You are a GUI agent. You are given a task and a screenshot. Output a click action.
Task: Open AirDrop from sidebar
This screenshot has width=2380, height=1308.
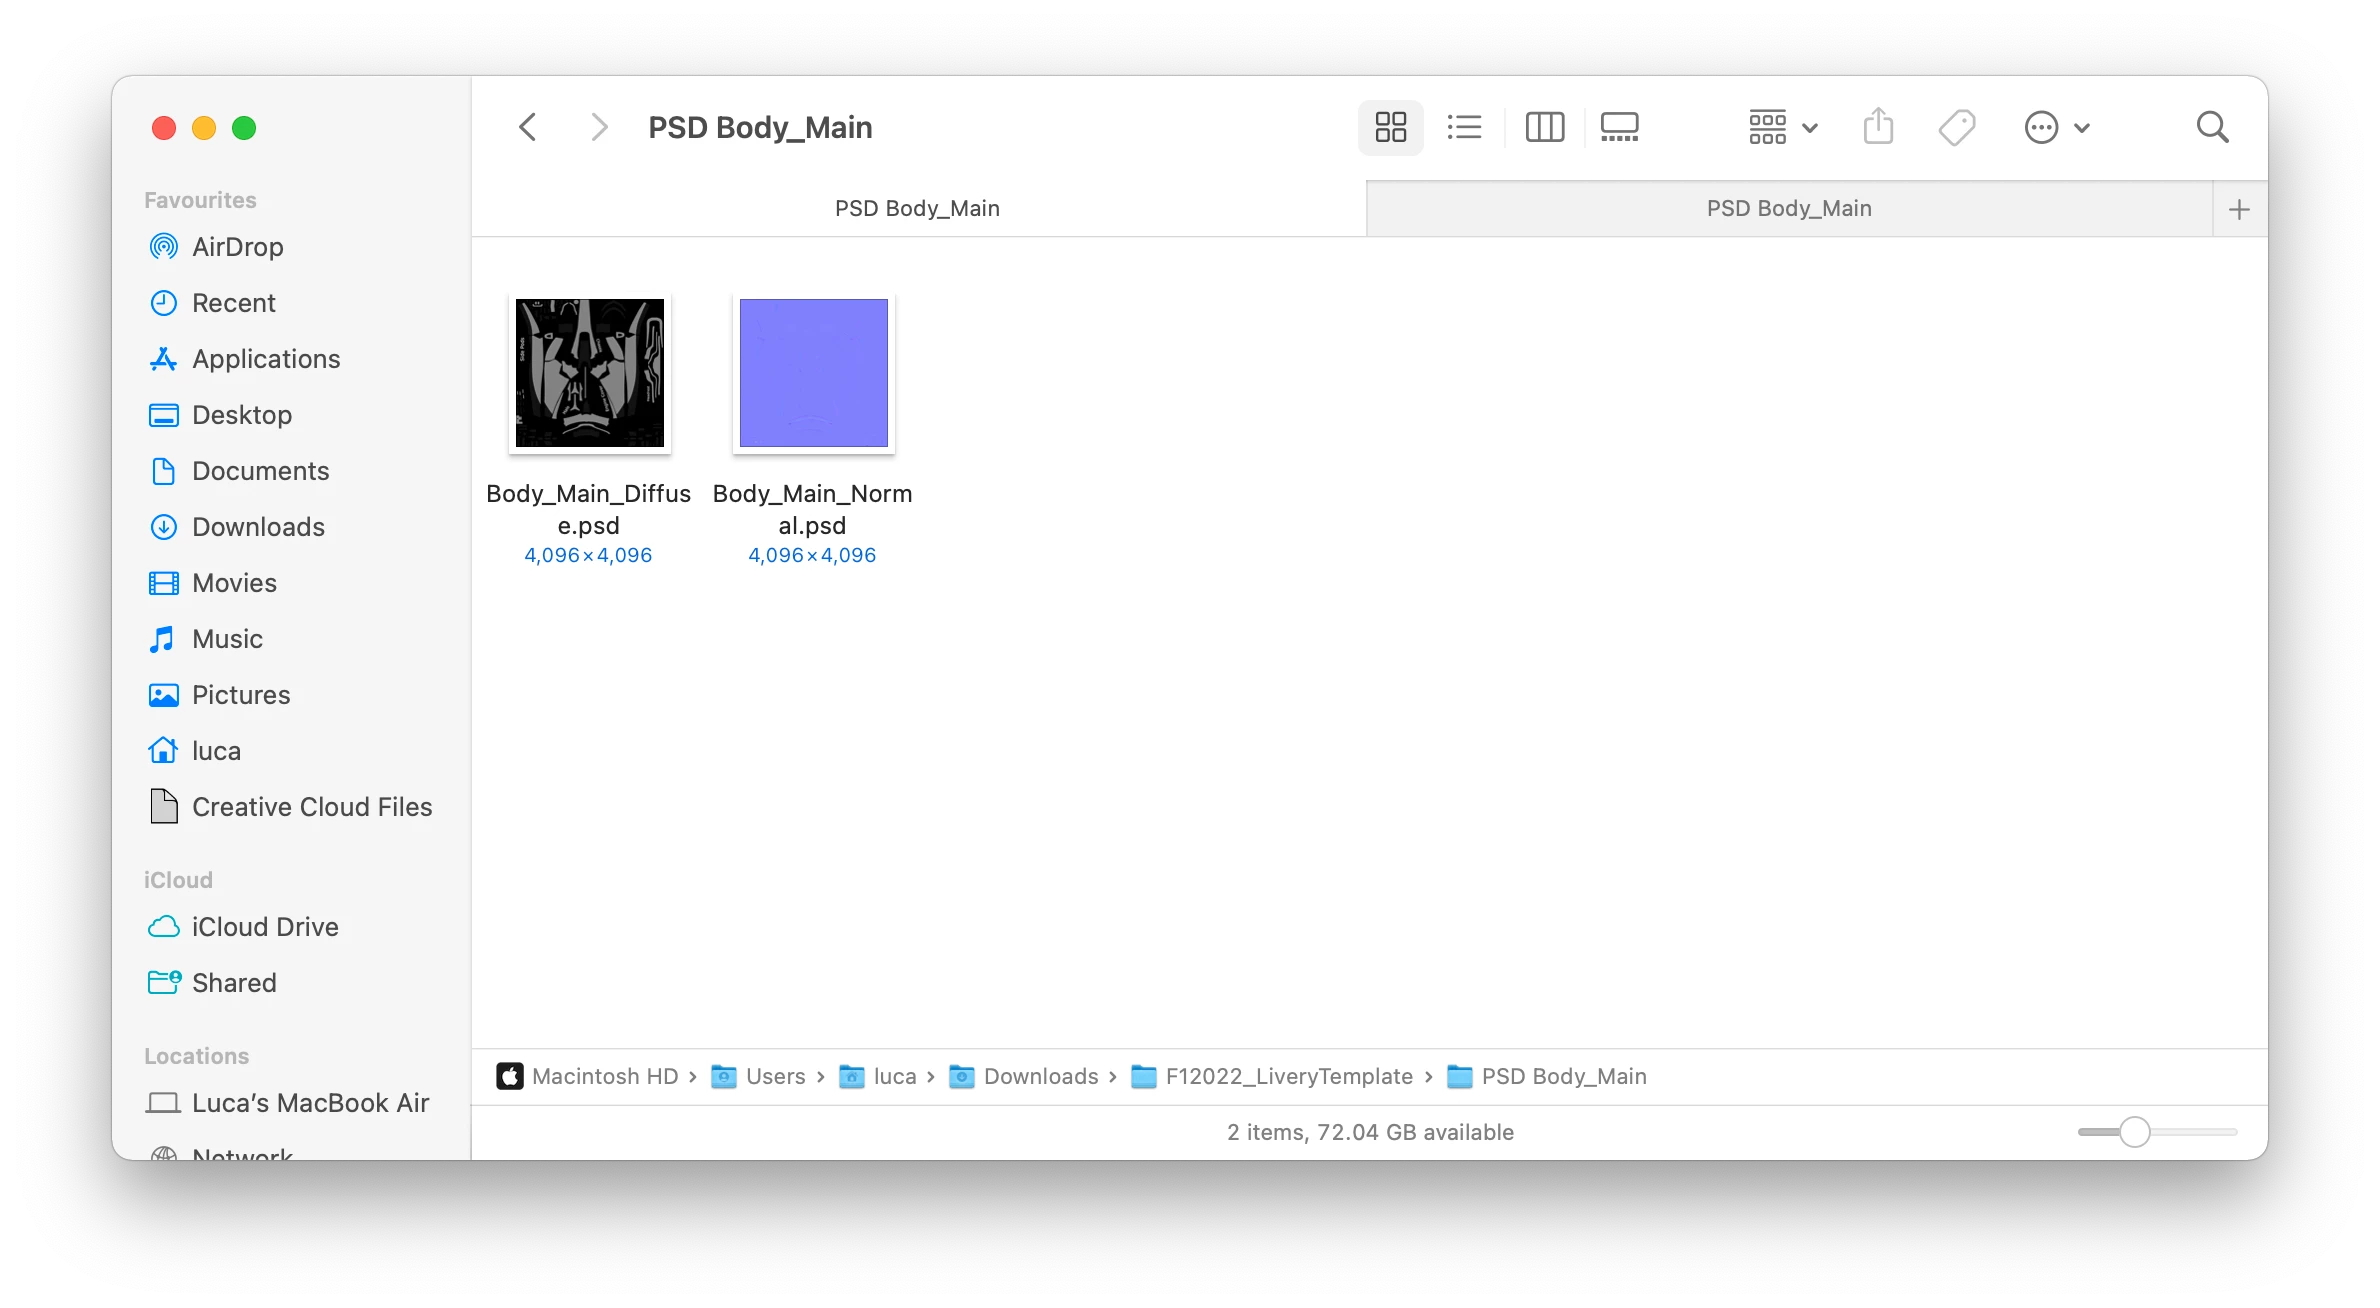[237, 247]
